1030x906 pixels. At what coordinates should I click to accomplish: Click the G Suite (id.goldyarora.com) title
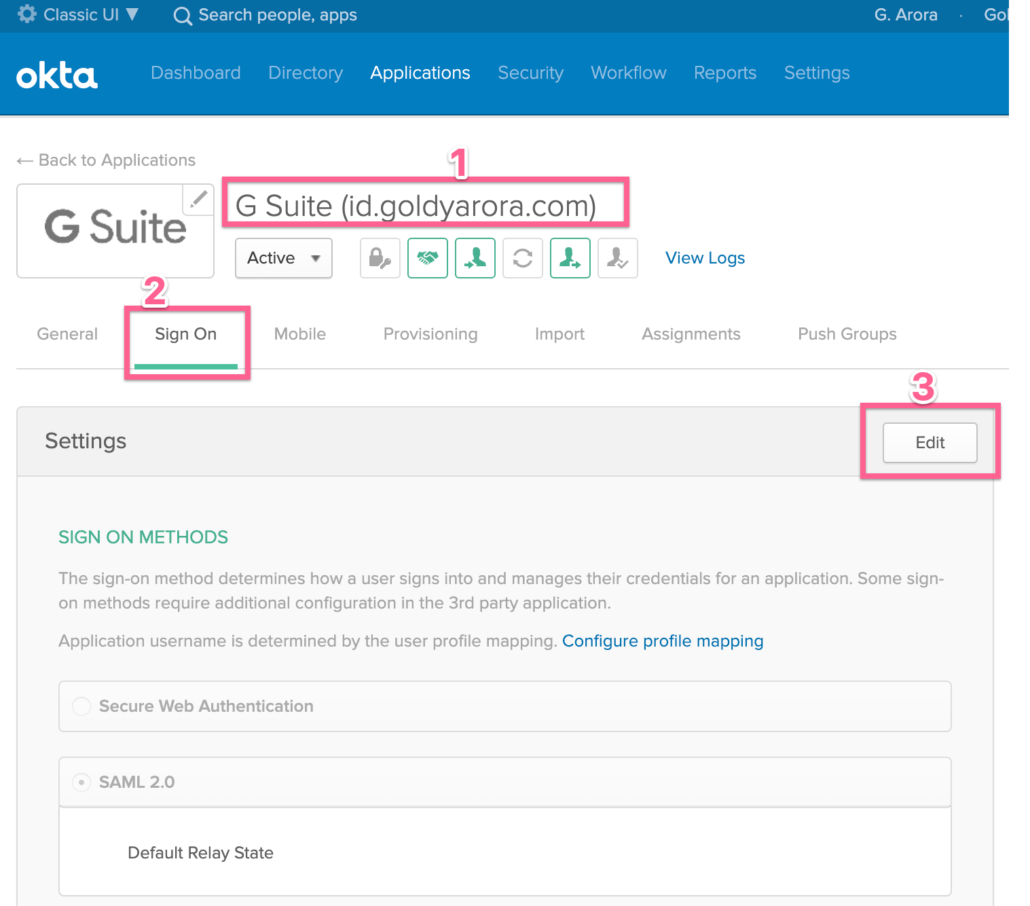[416, 206]
